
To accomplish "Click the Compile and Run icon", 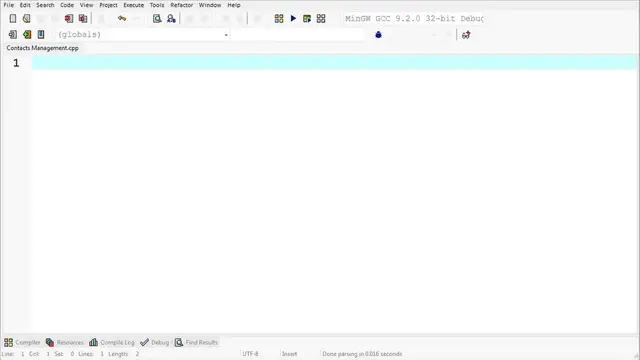I will (307, 18).
